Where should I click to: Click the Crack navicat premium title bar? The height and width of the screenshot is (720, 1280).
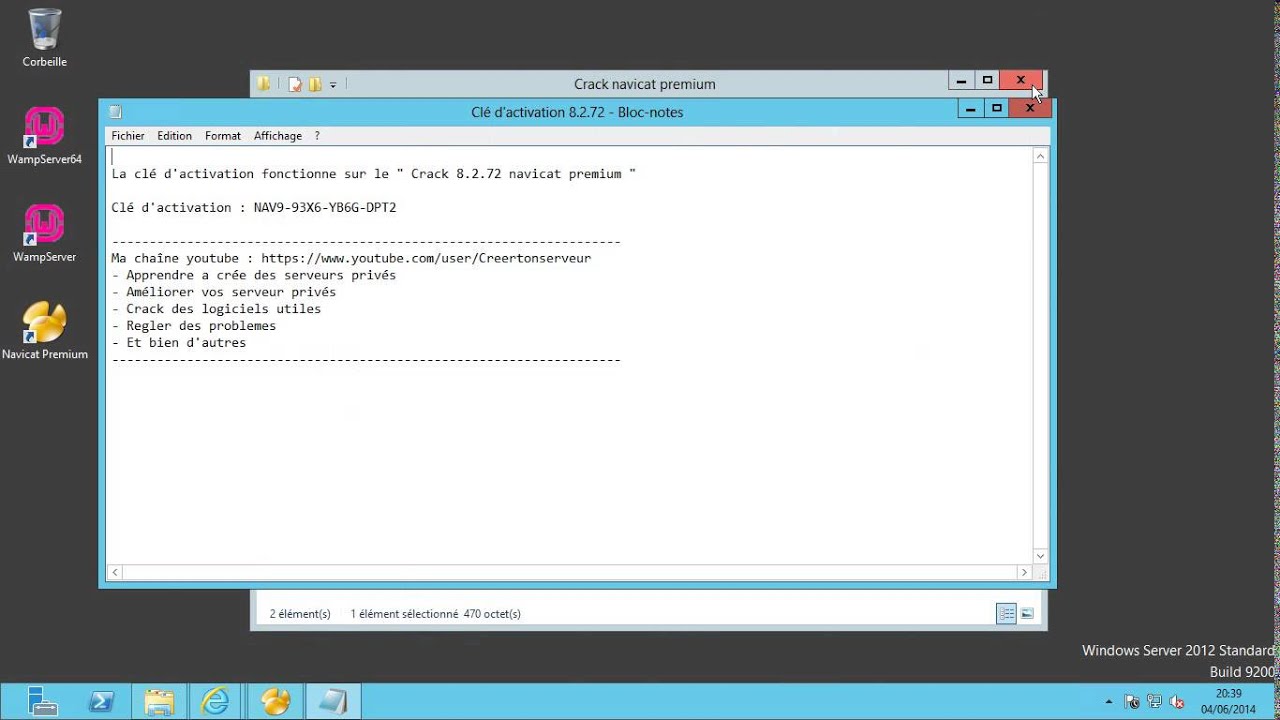(x=645, y=84)
